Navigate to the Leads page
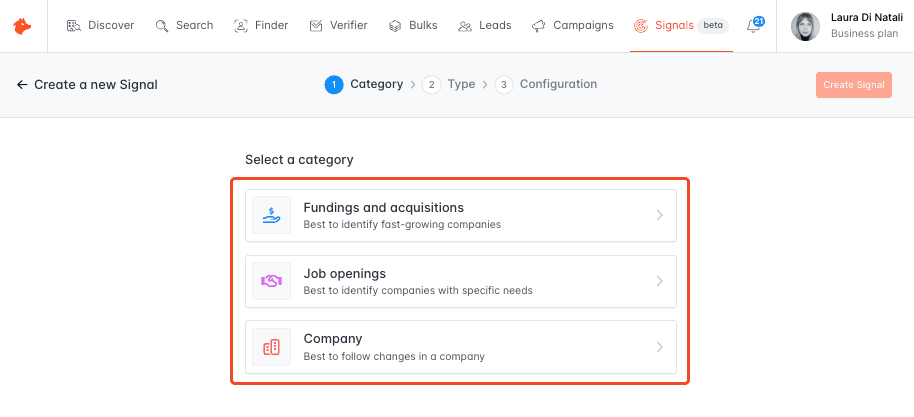Screen dimensions: 914x417 click(x=484, y=26)
